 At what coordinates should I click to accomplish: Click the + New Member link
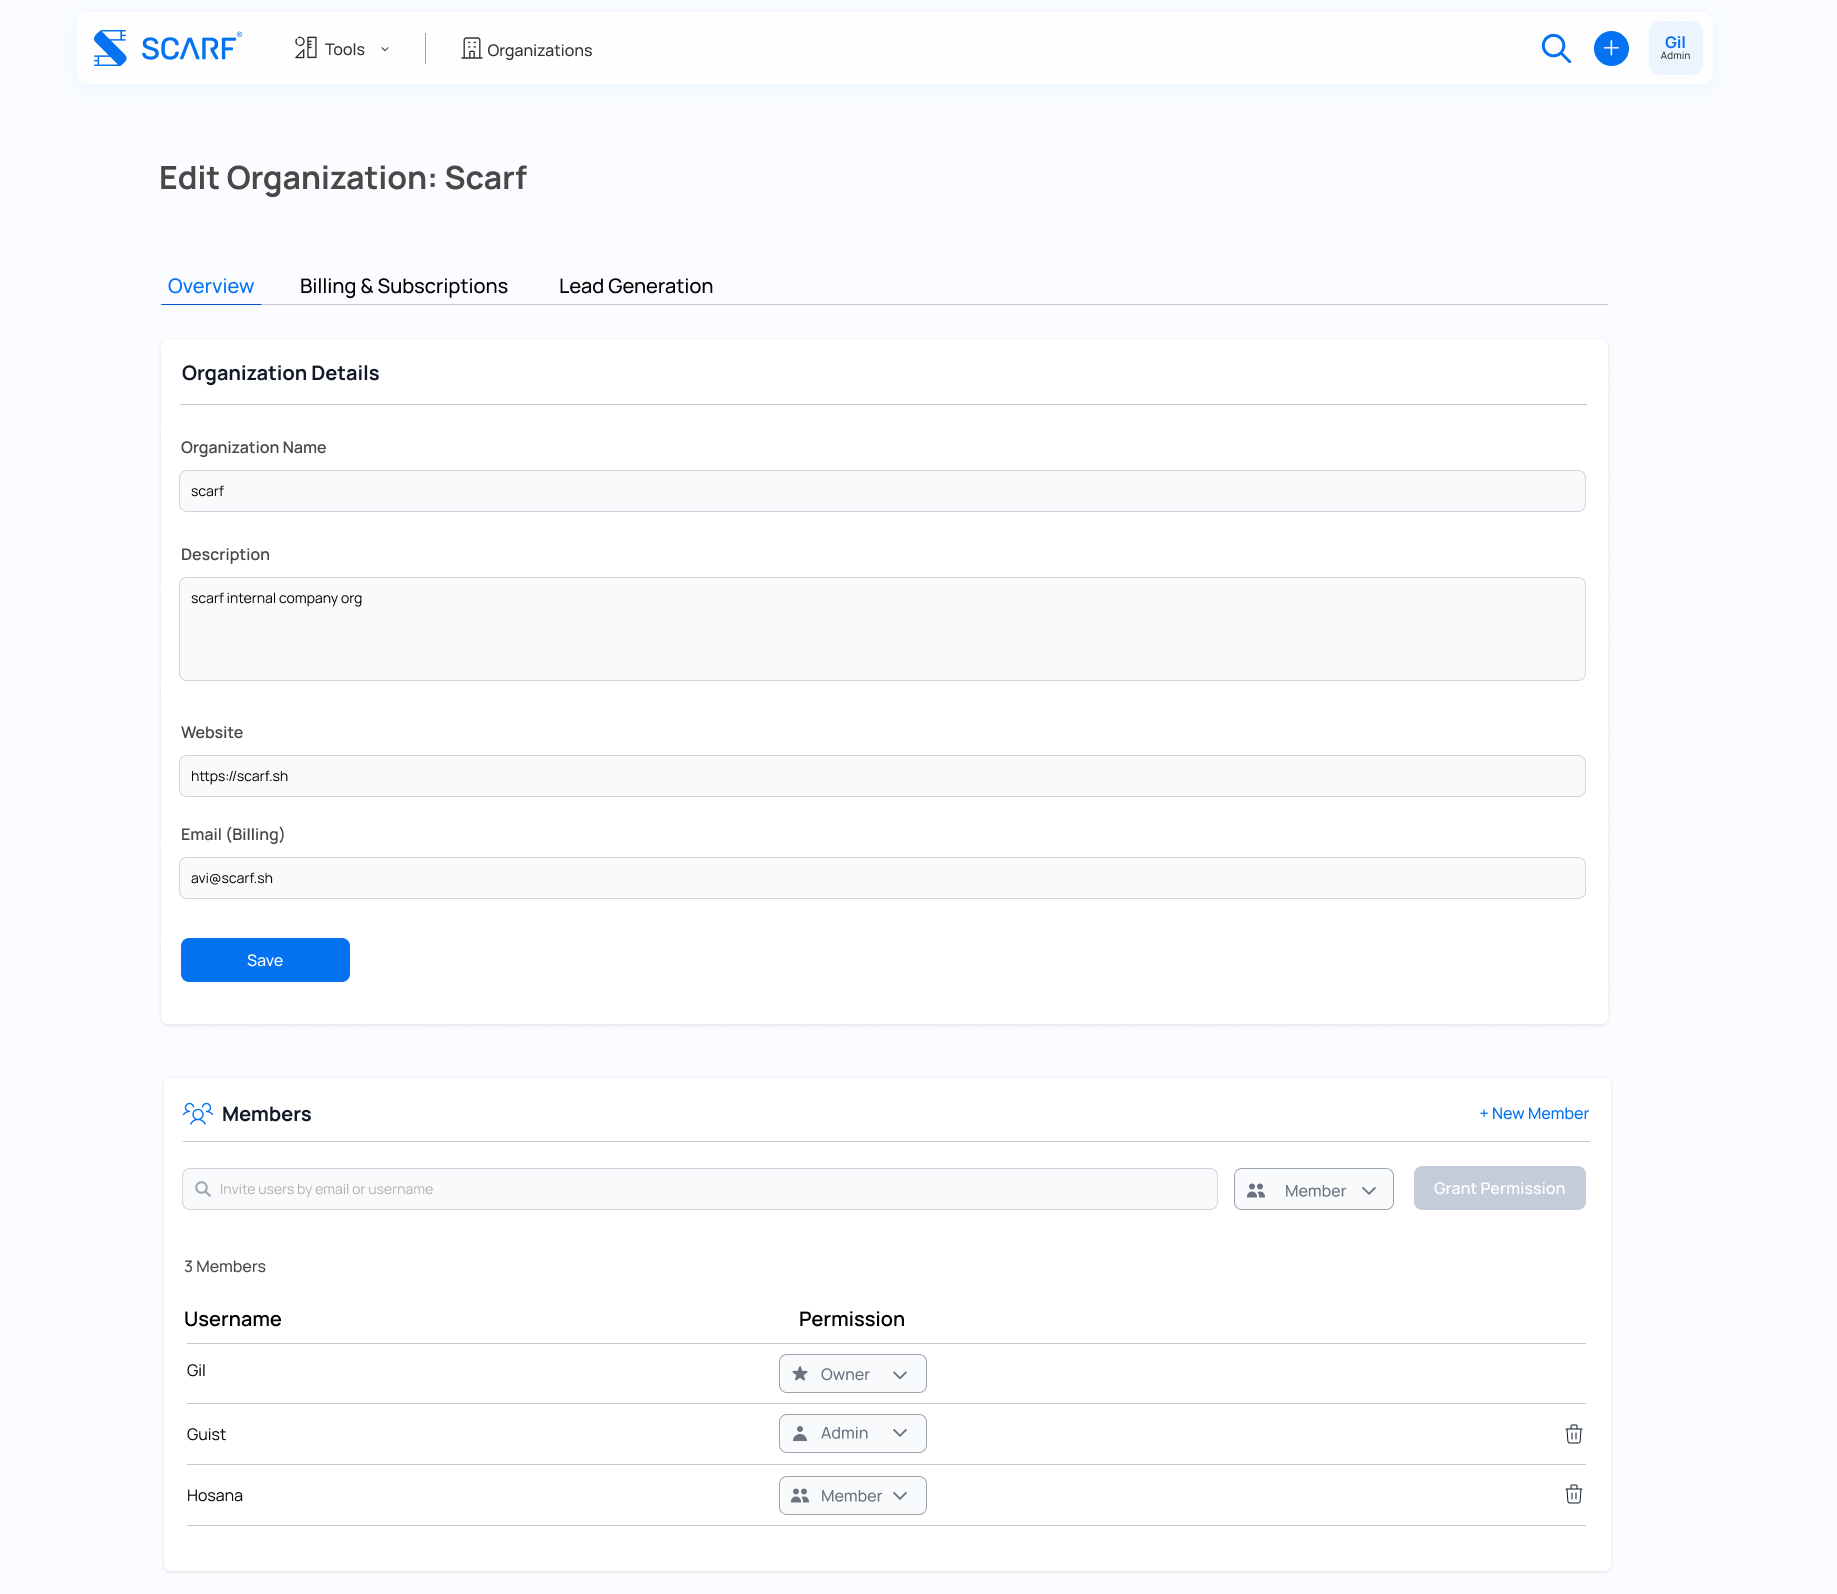1533,1113
